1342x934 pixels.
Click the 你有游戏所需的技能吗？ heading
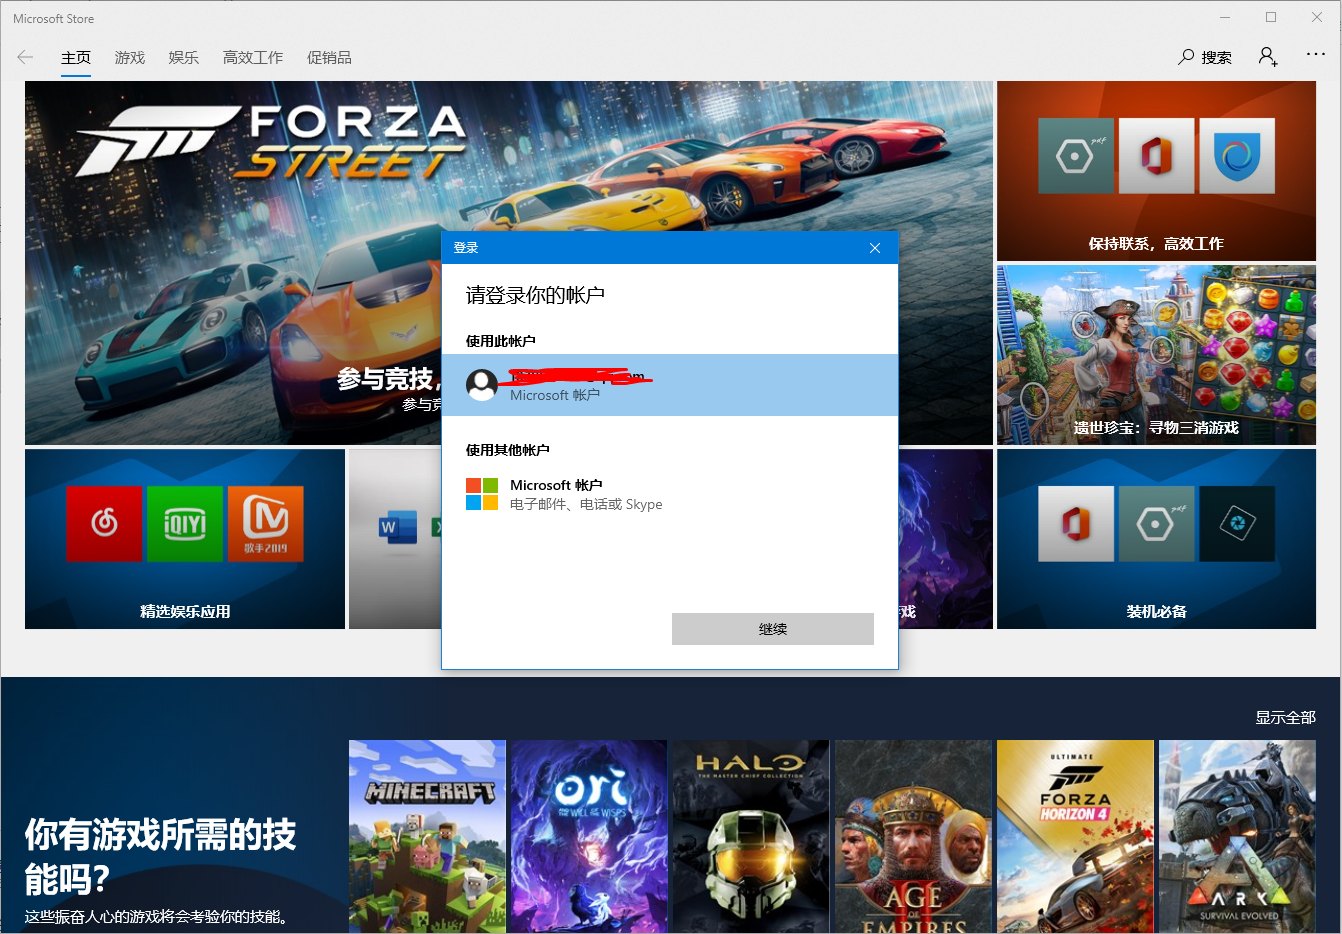point(160,857)
